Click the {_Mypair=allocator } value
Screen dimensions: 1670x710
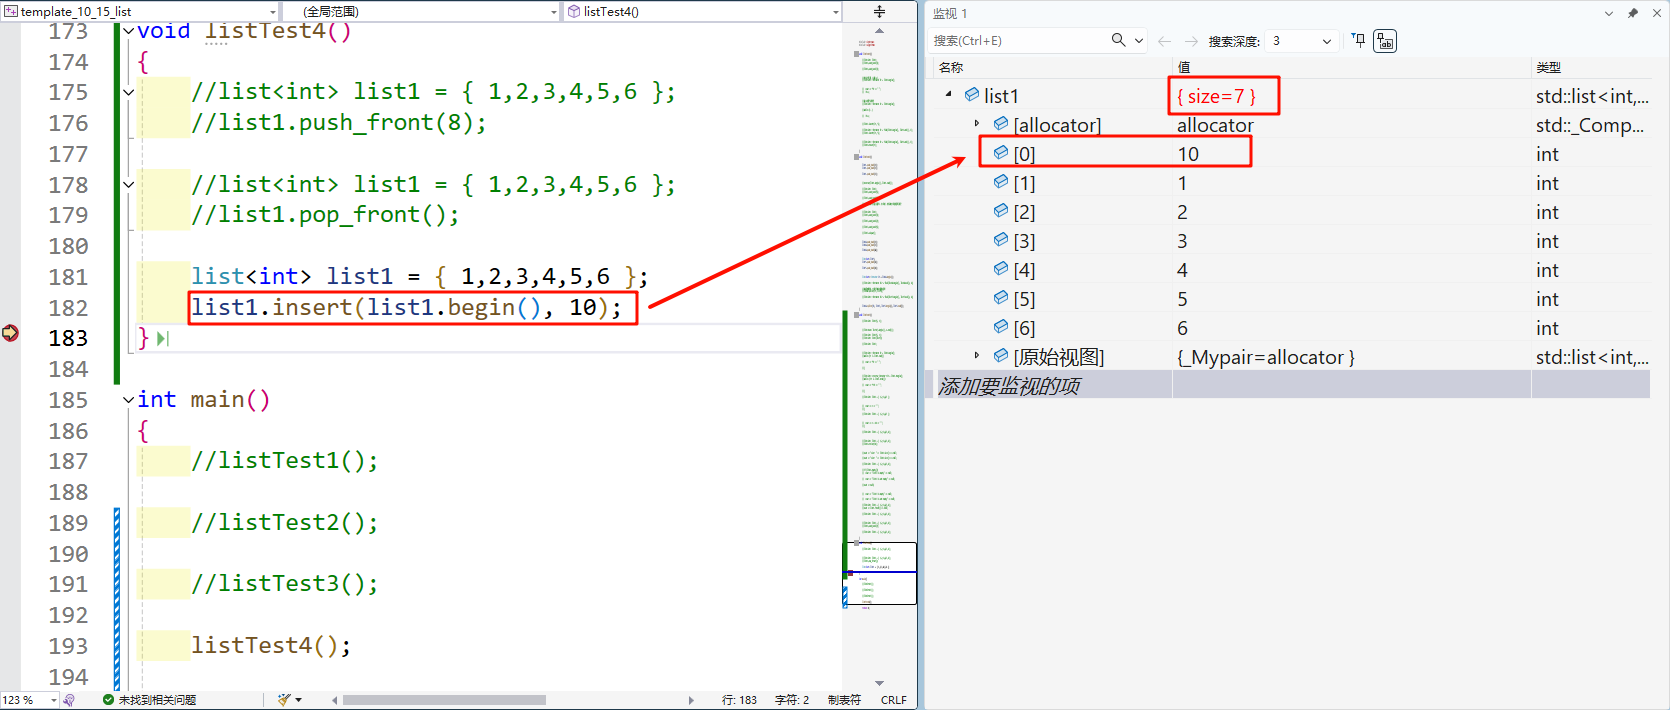pos(1266,357)
